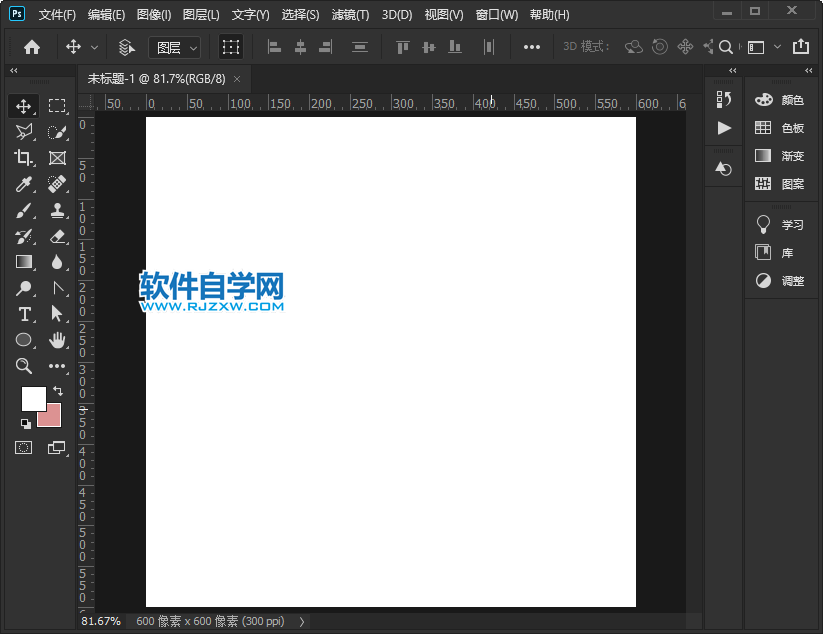Select the Crop tool
The image size is (823, 634).
pyautogui.click(x=24, y=157)
